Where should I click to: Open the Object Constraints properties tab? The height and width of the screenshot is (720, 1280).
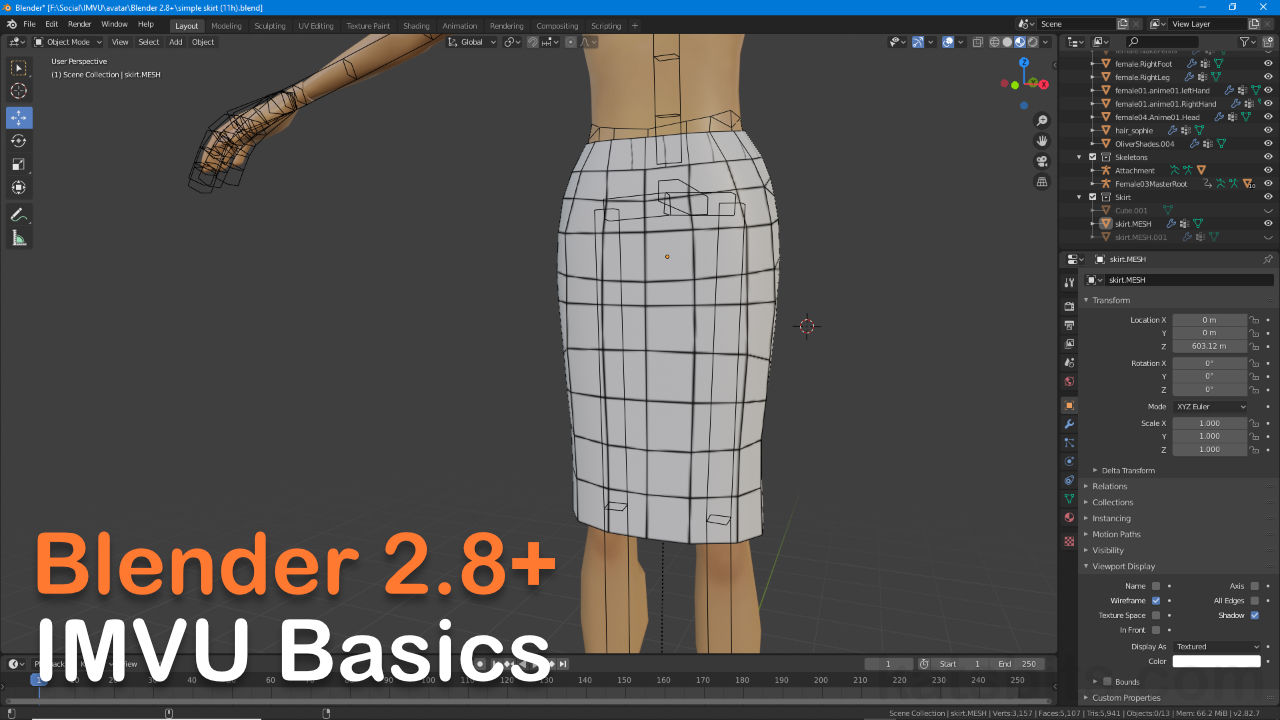[1069, 480]
